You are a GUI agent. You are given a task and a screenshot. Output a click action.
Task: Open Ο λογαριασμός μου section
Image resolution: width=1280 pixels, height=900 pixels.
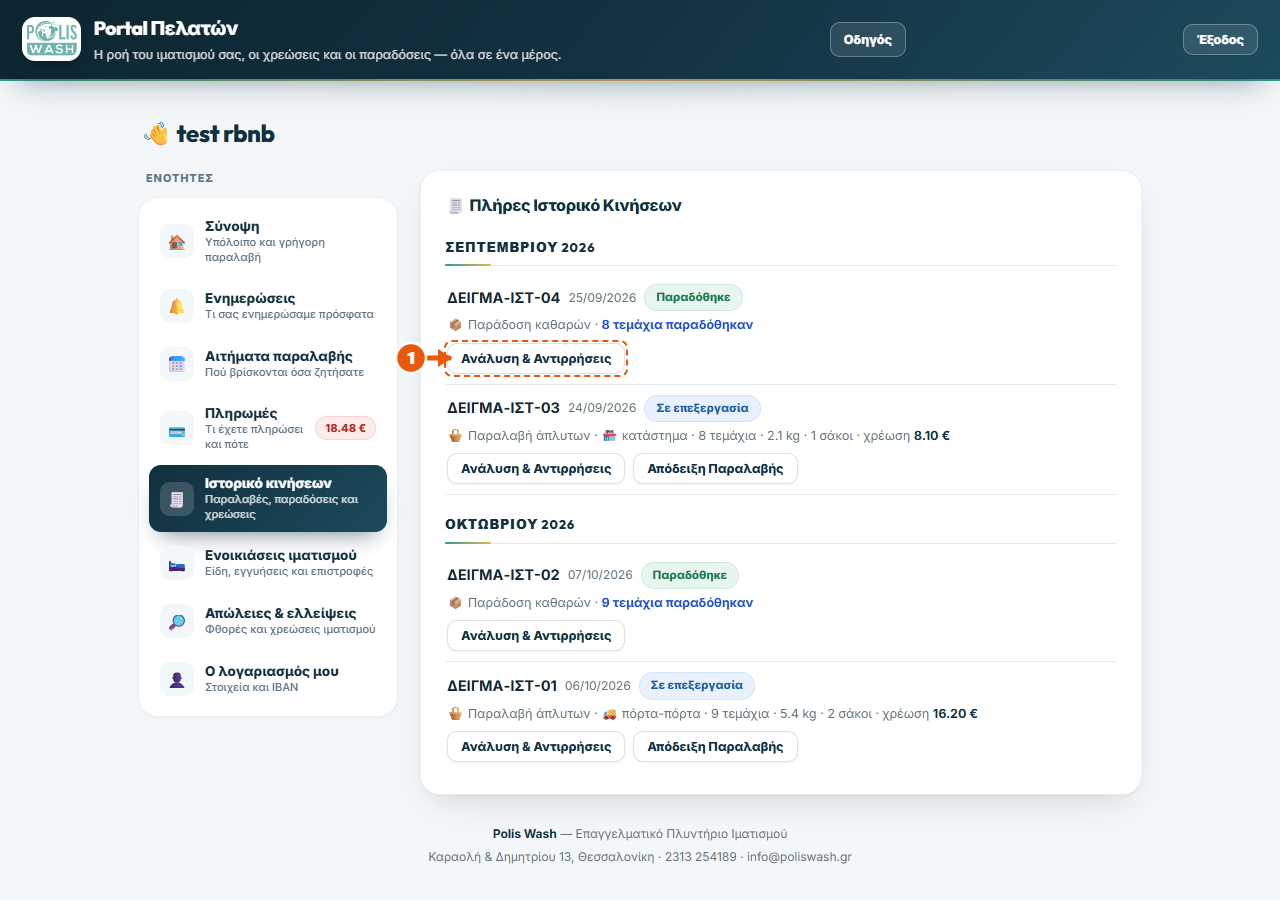click(x=268, y=679)
